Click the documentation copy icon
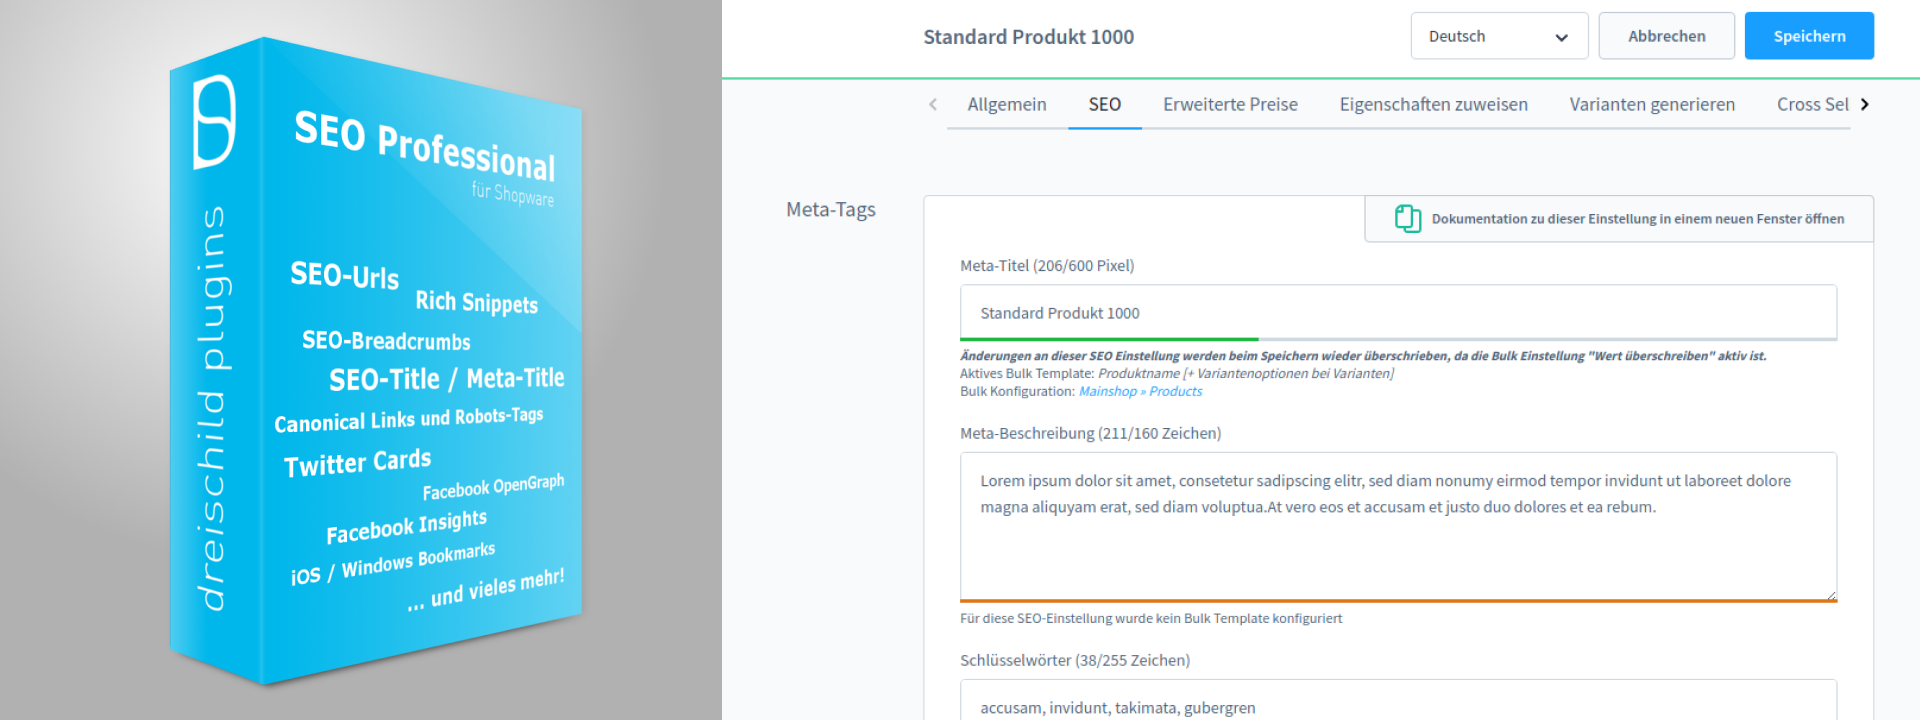The width and height of the screenshot is (1920, 720). click(1408, 218)
